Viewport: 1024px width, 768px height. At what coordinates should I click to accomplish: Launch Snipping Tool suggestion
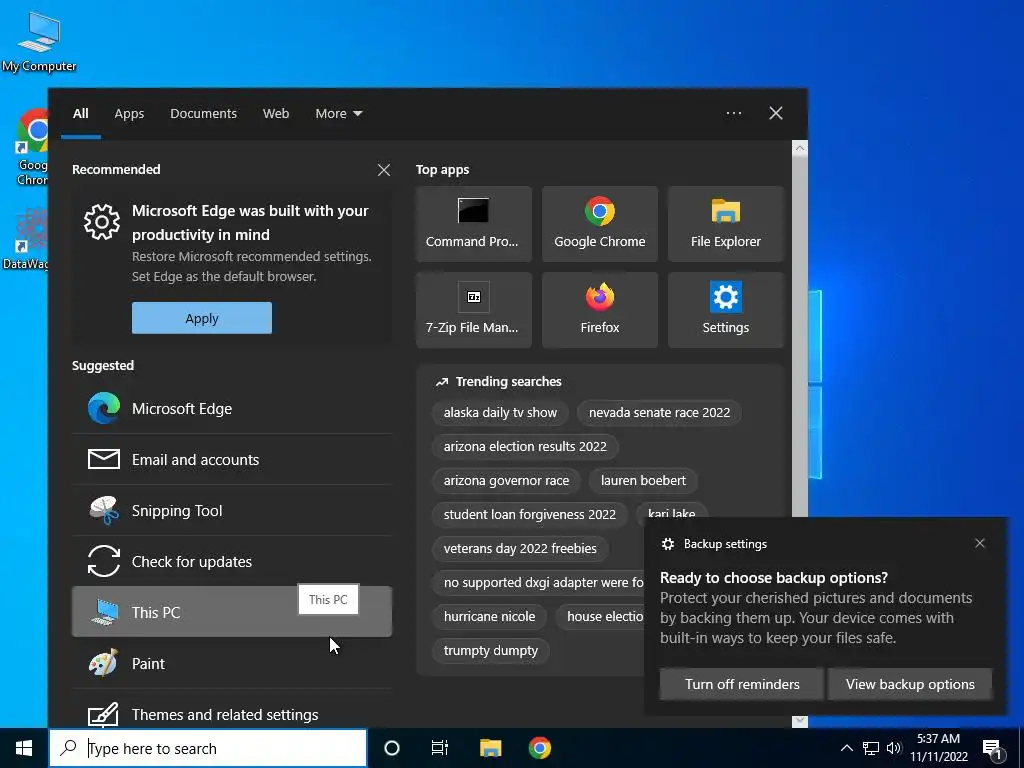tap(232, 510)
